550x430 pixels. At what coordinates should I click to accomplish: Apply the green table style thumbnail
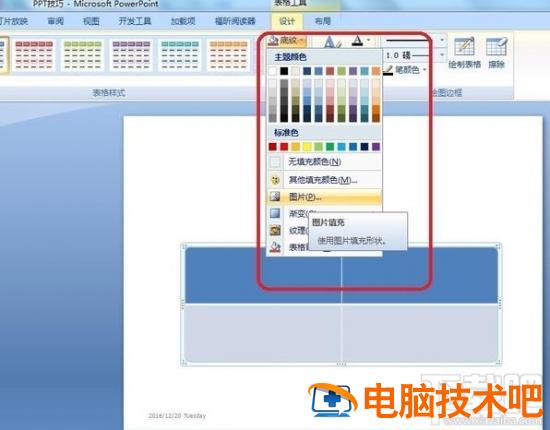tap(82, 55)
